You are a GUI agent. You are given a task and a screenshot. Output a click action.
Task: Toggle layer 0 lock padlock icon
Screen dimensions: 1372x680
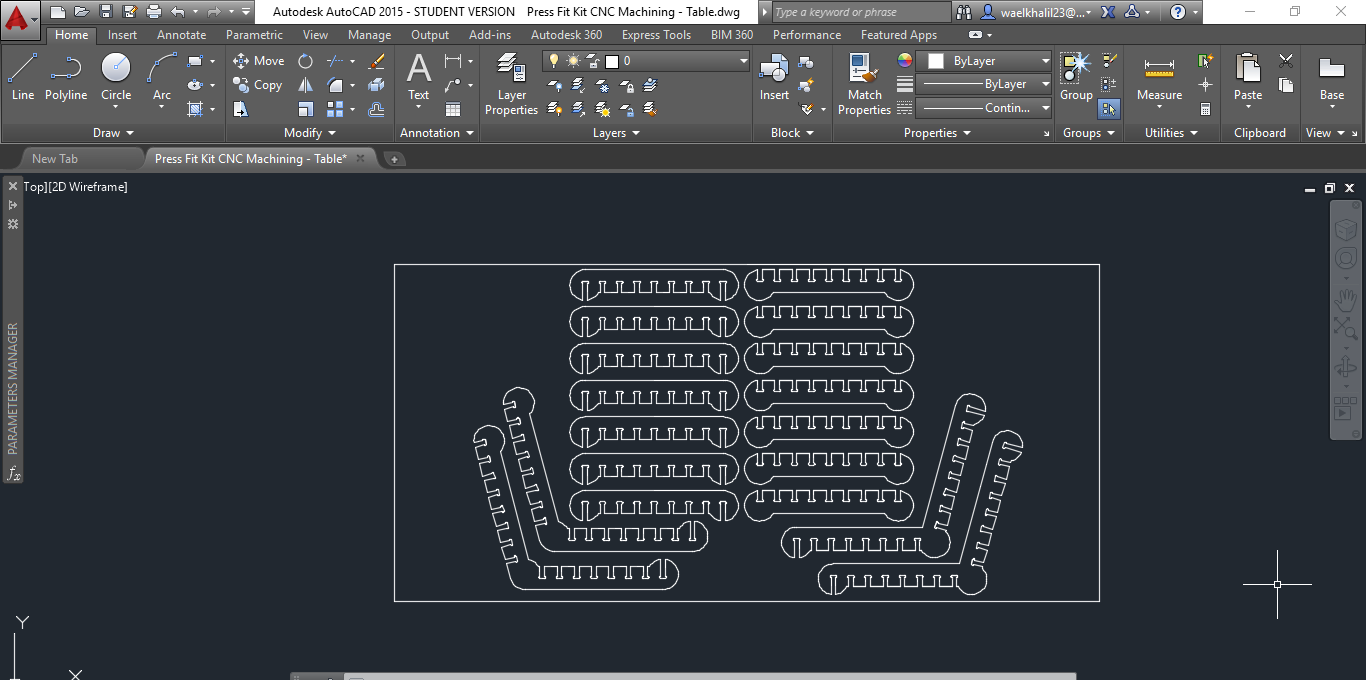(591, 61)
